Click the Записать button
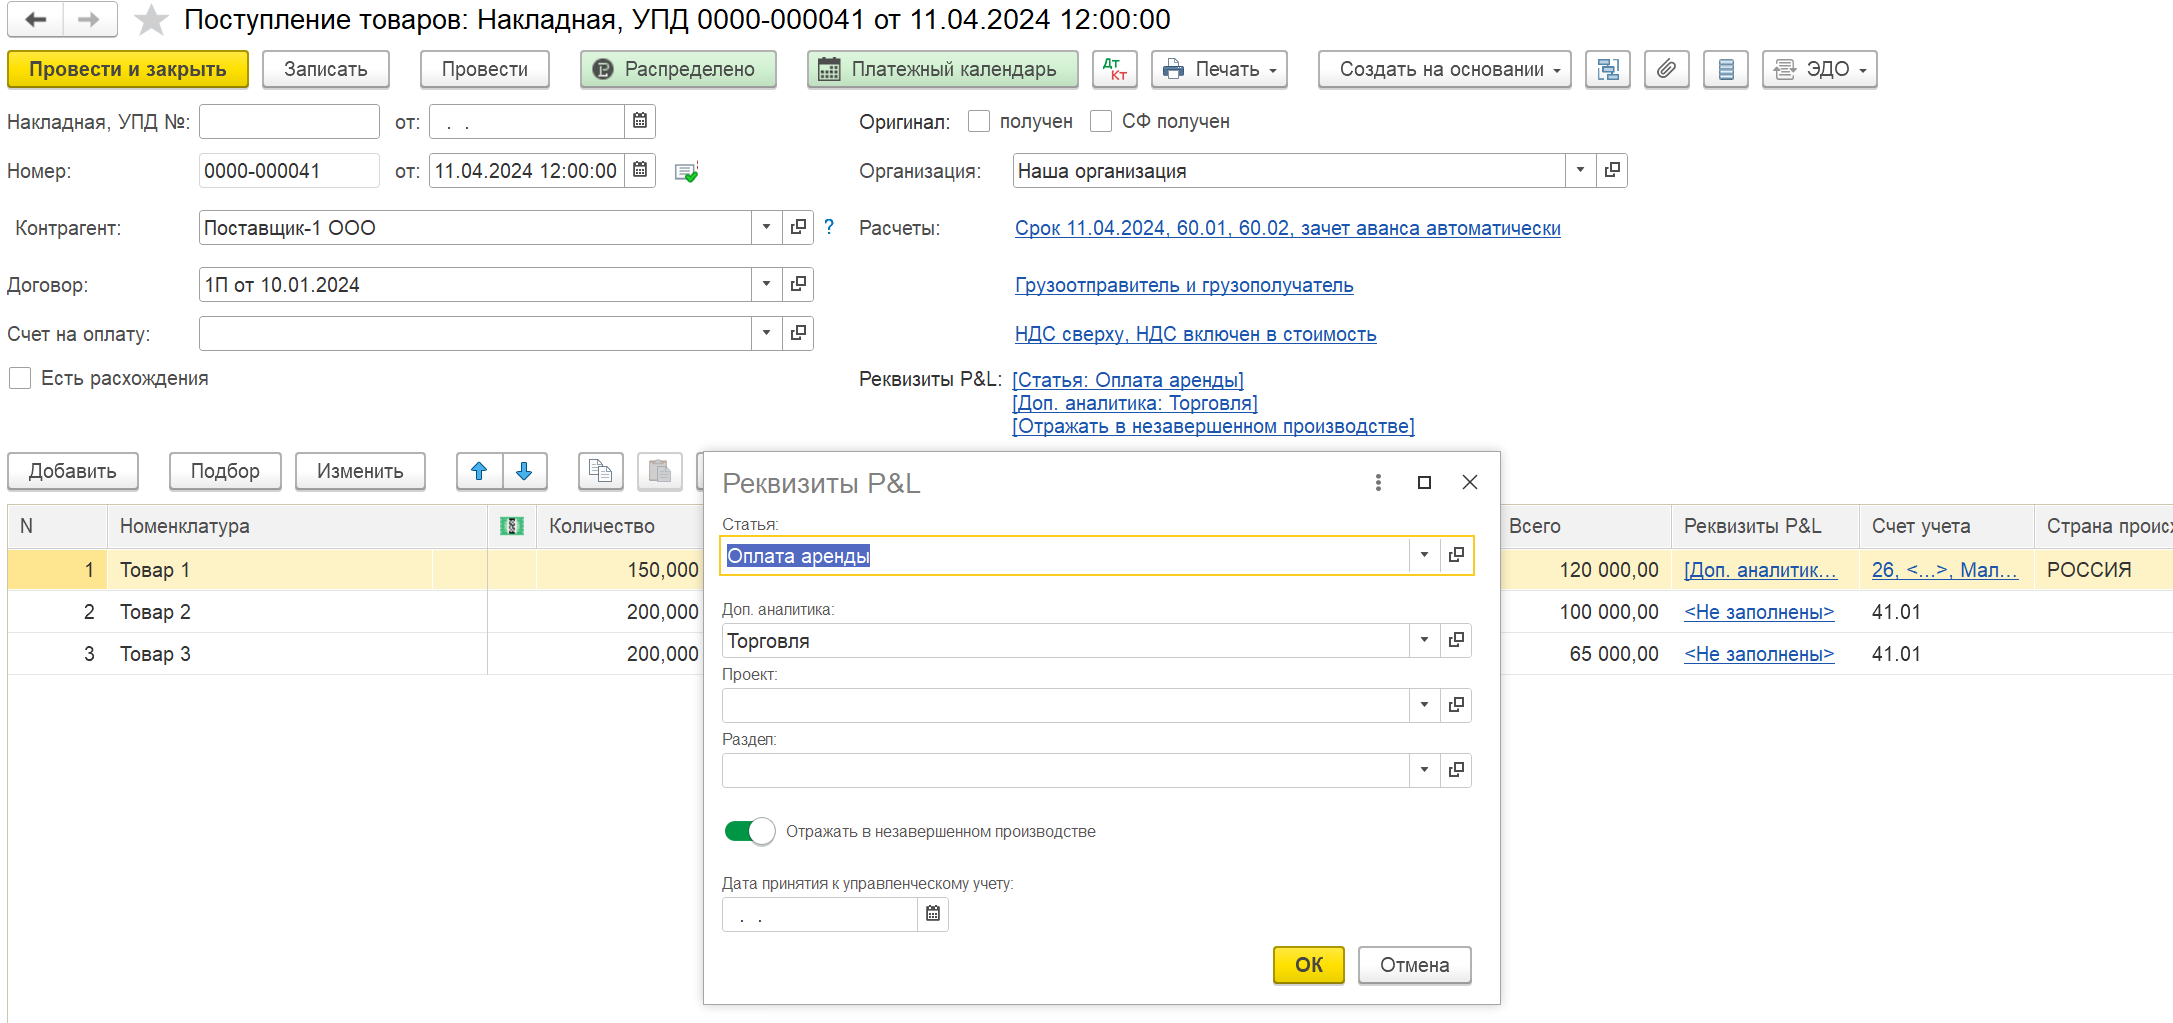The width and height of the screenshot is (2173, 1023). tap(326, 69)
